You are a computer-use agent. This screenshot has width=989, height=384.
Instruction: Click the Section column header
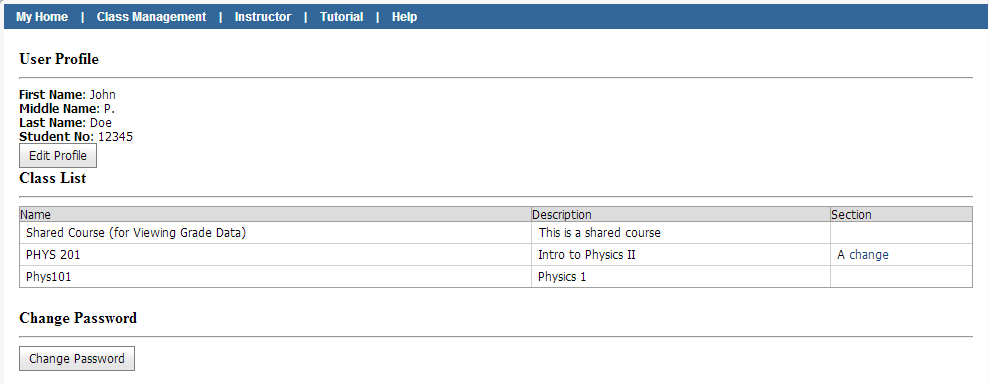click(851, 214)
